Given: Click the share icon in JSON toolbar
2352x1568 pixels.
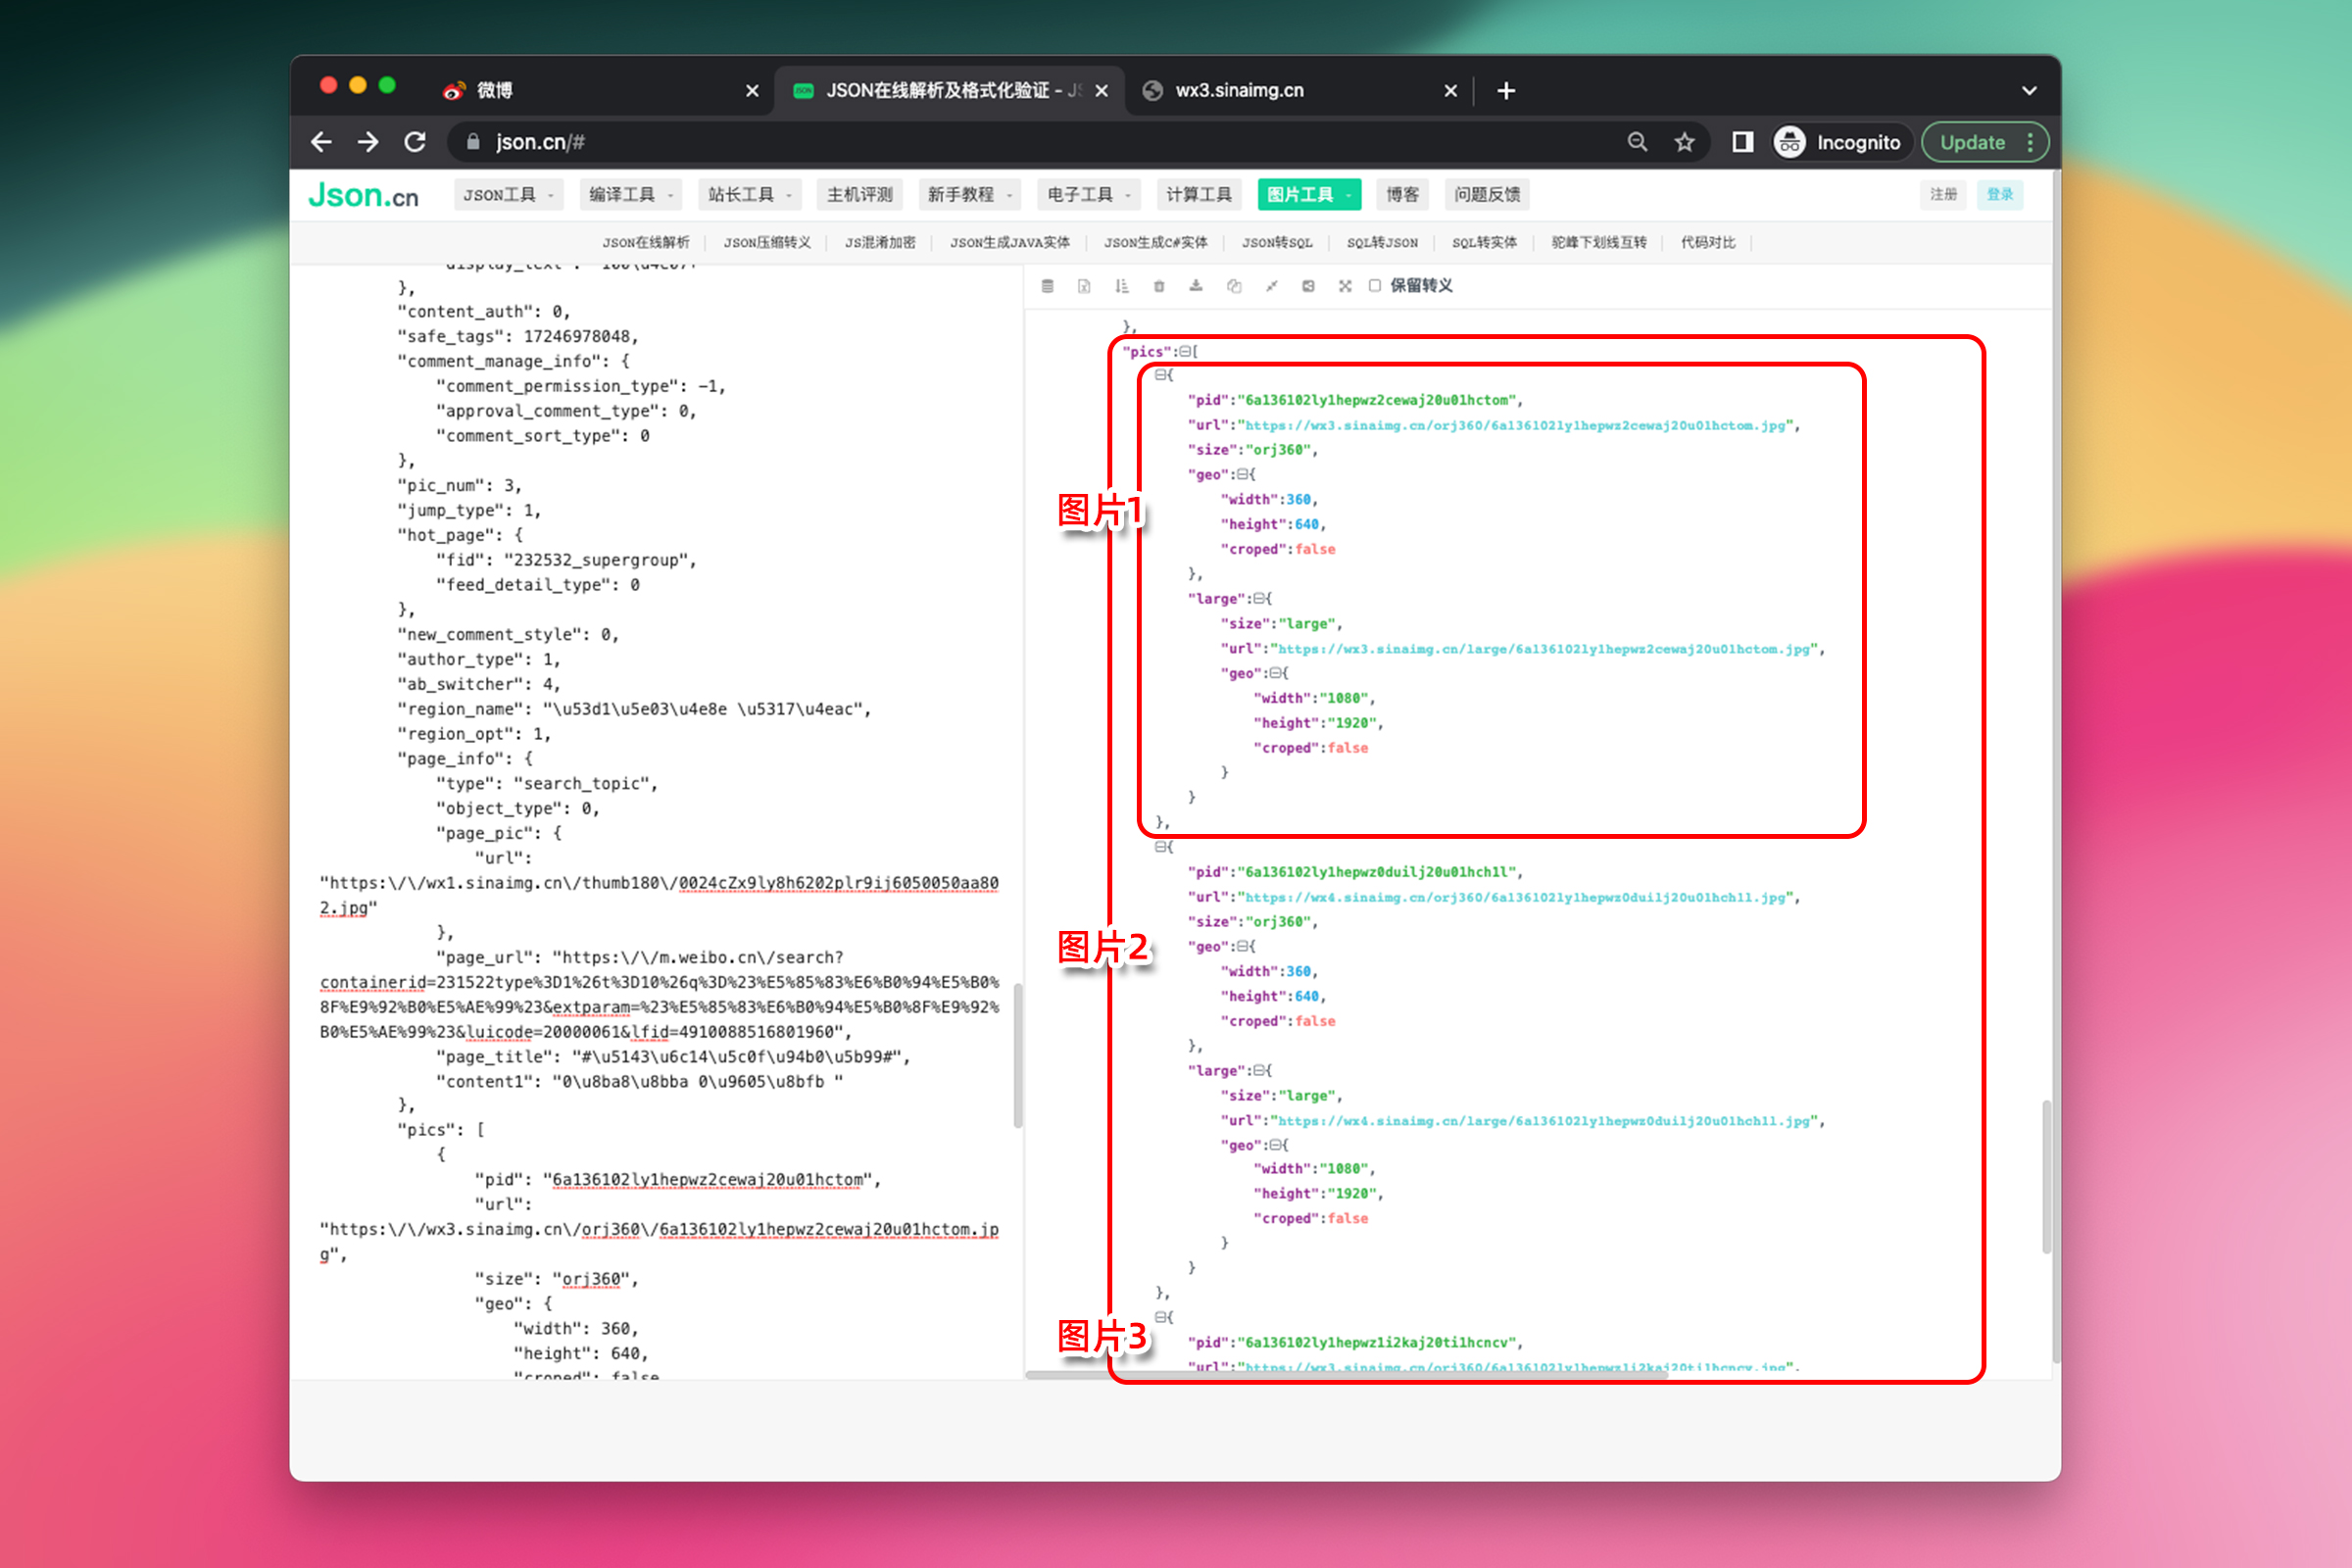Looking at the screenshot, I should point(1308,286).
